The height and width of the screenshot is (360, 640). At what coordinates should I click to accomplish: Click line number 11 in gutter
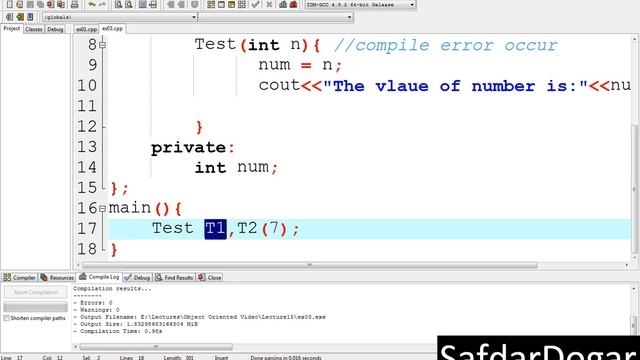[x=87, y=106]
